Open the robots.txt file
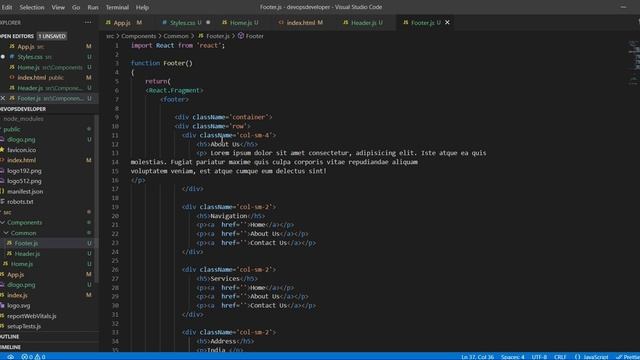 click(20, 202)
